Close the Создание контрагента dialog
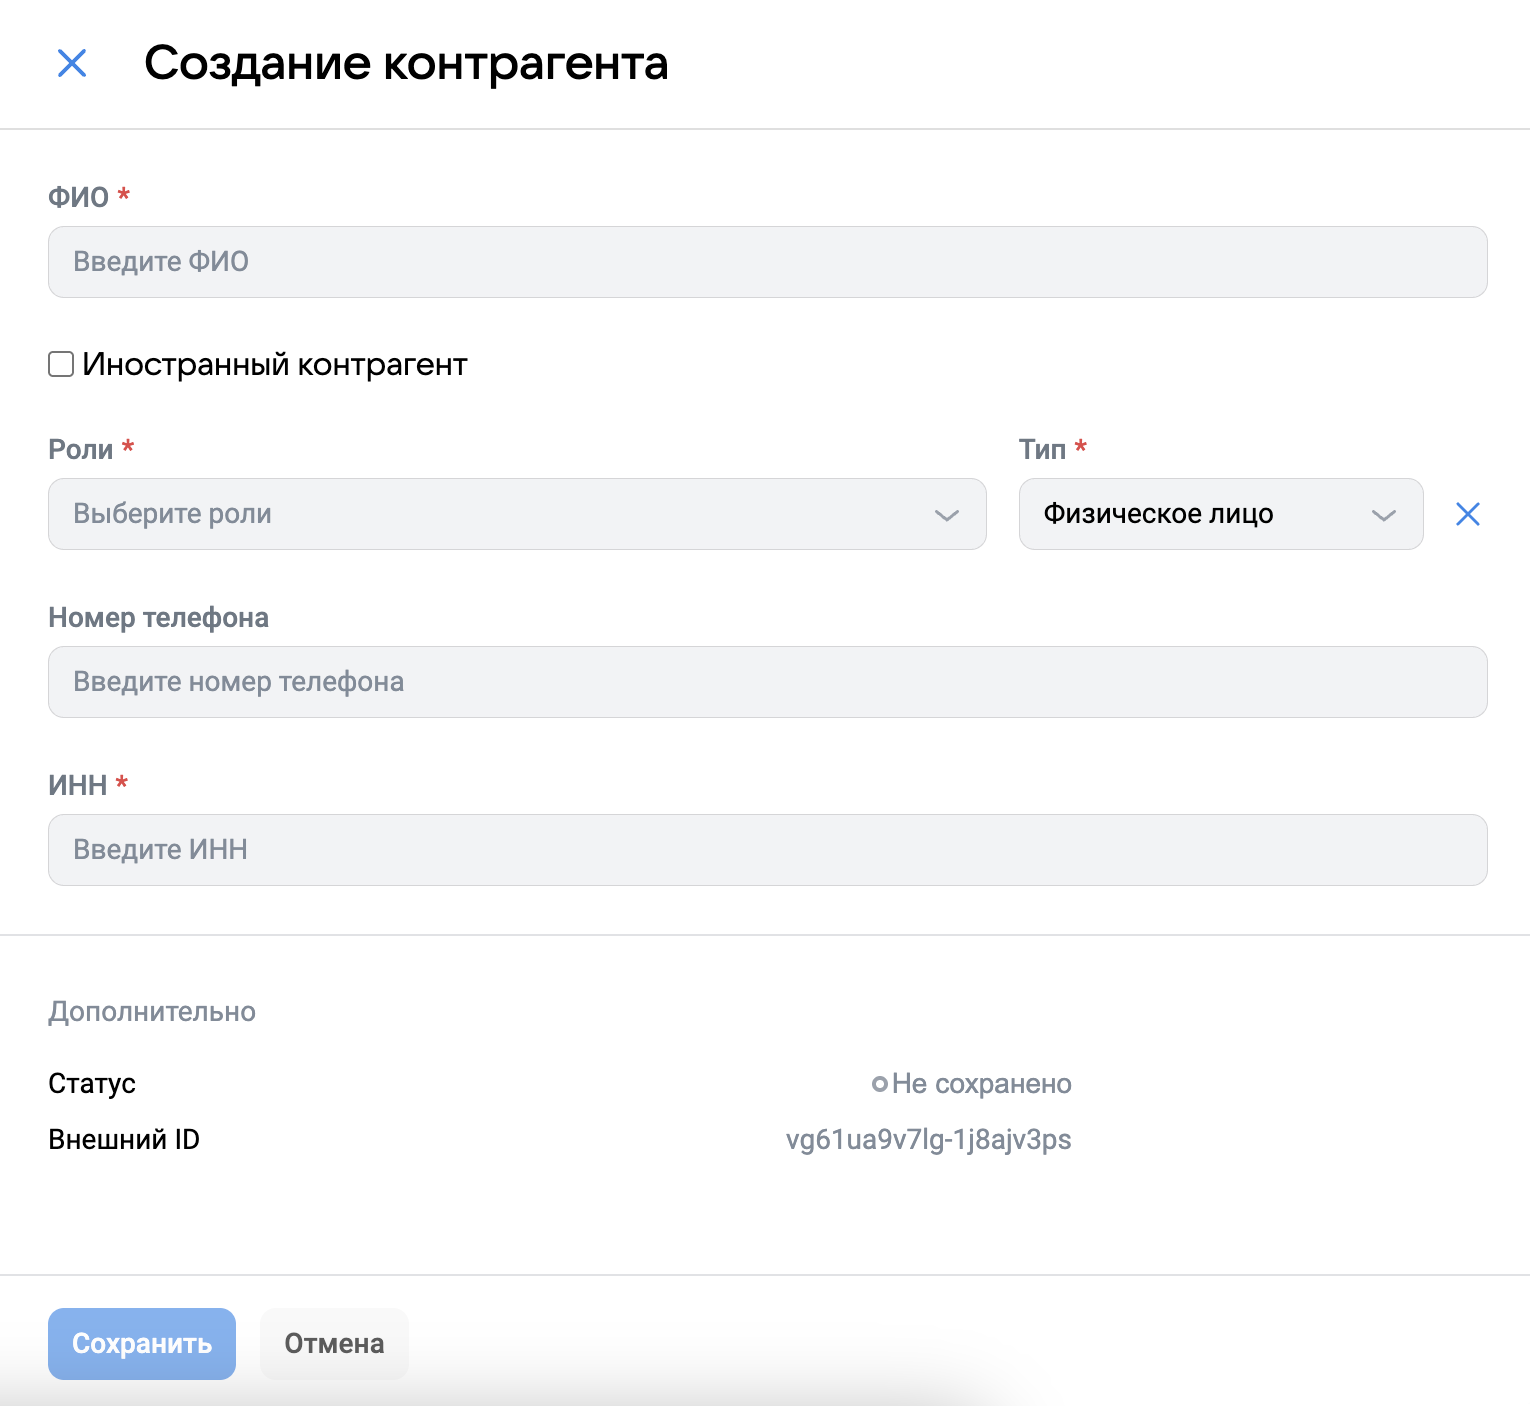The height and width of the screenshot is (1406, 1530). tap(72, 63)
